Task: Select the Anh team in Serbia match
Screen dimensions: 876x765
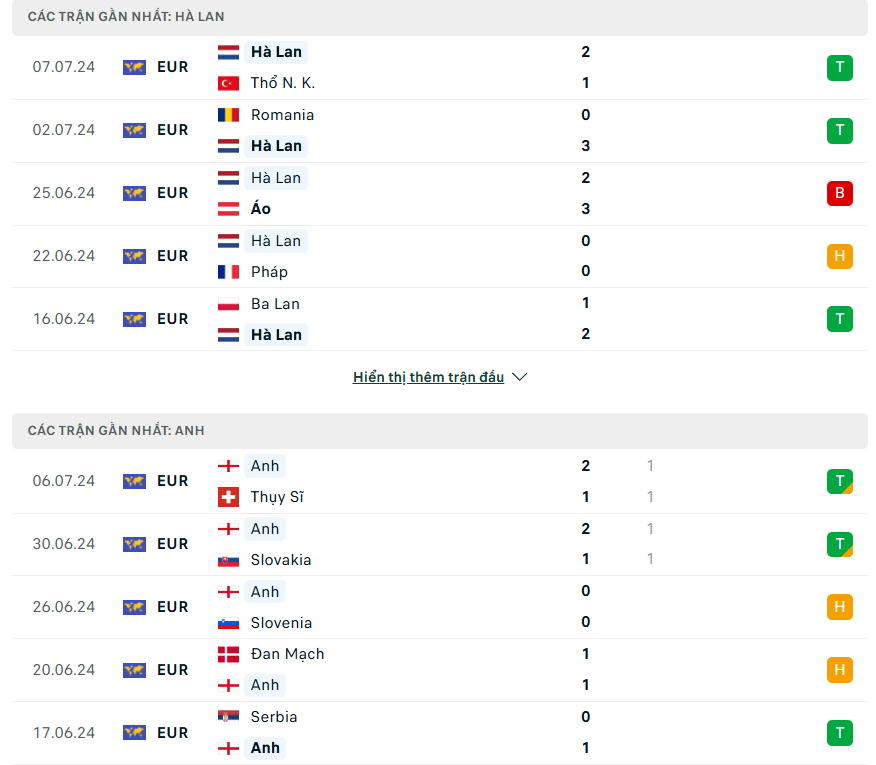Action: pos(265,748)
